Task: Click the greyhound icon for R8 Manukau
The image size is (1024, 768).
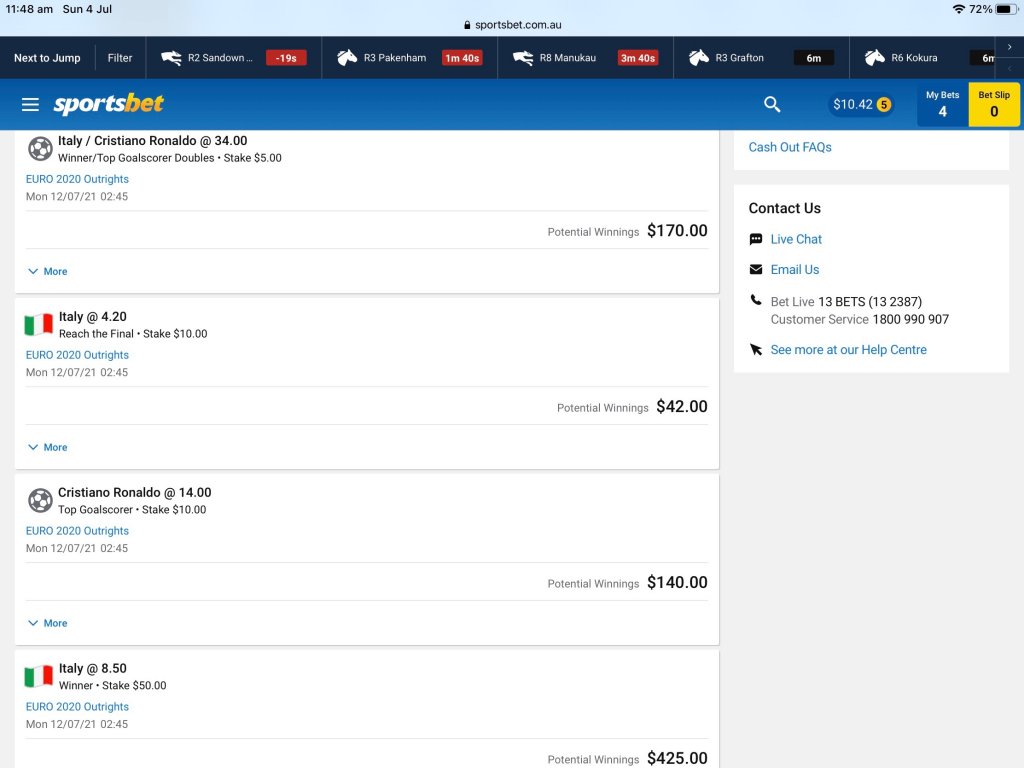Action: coord(522,58)
